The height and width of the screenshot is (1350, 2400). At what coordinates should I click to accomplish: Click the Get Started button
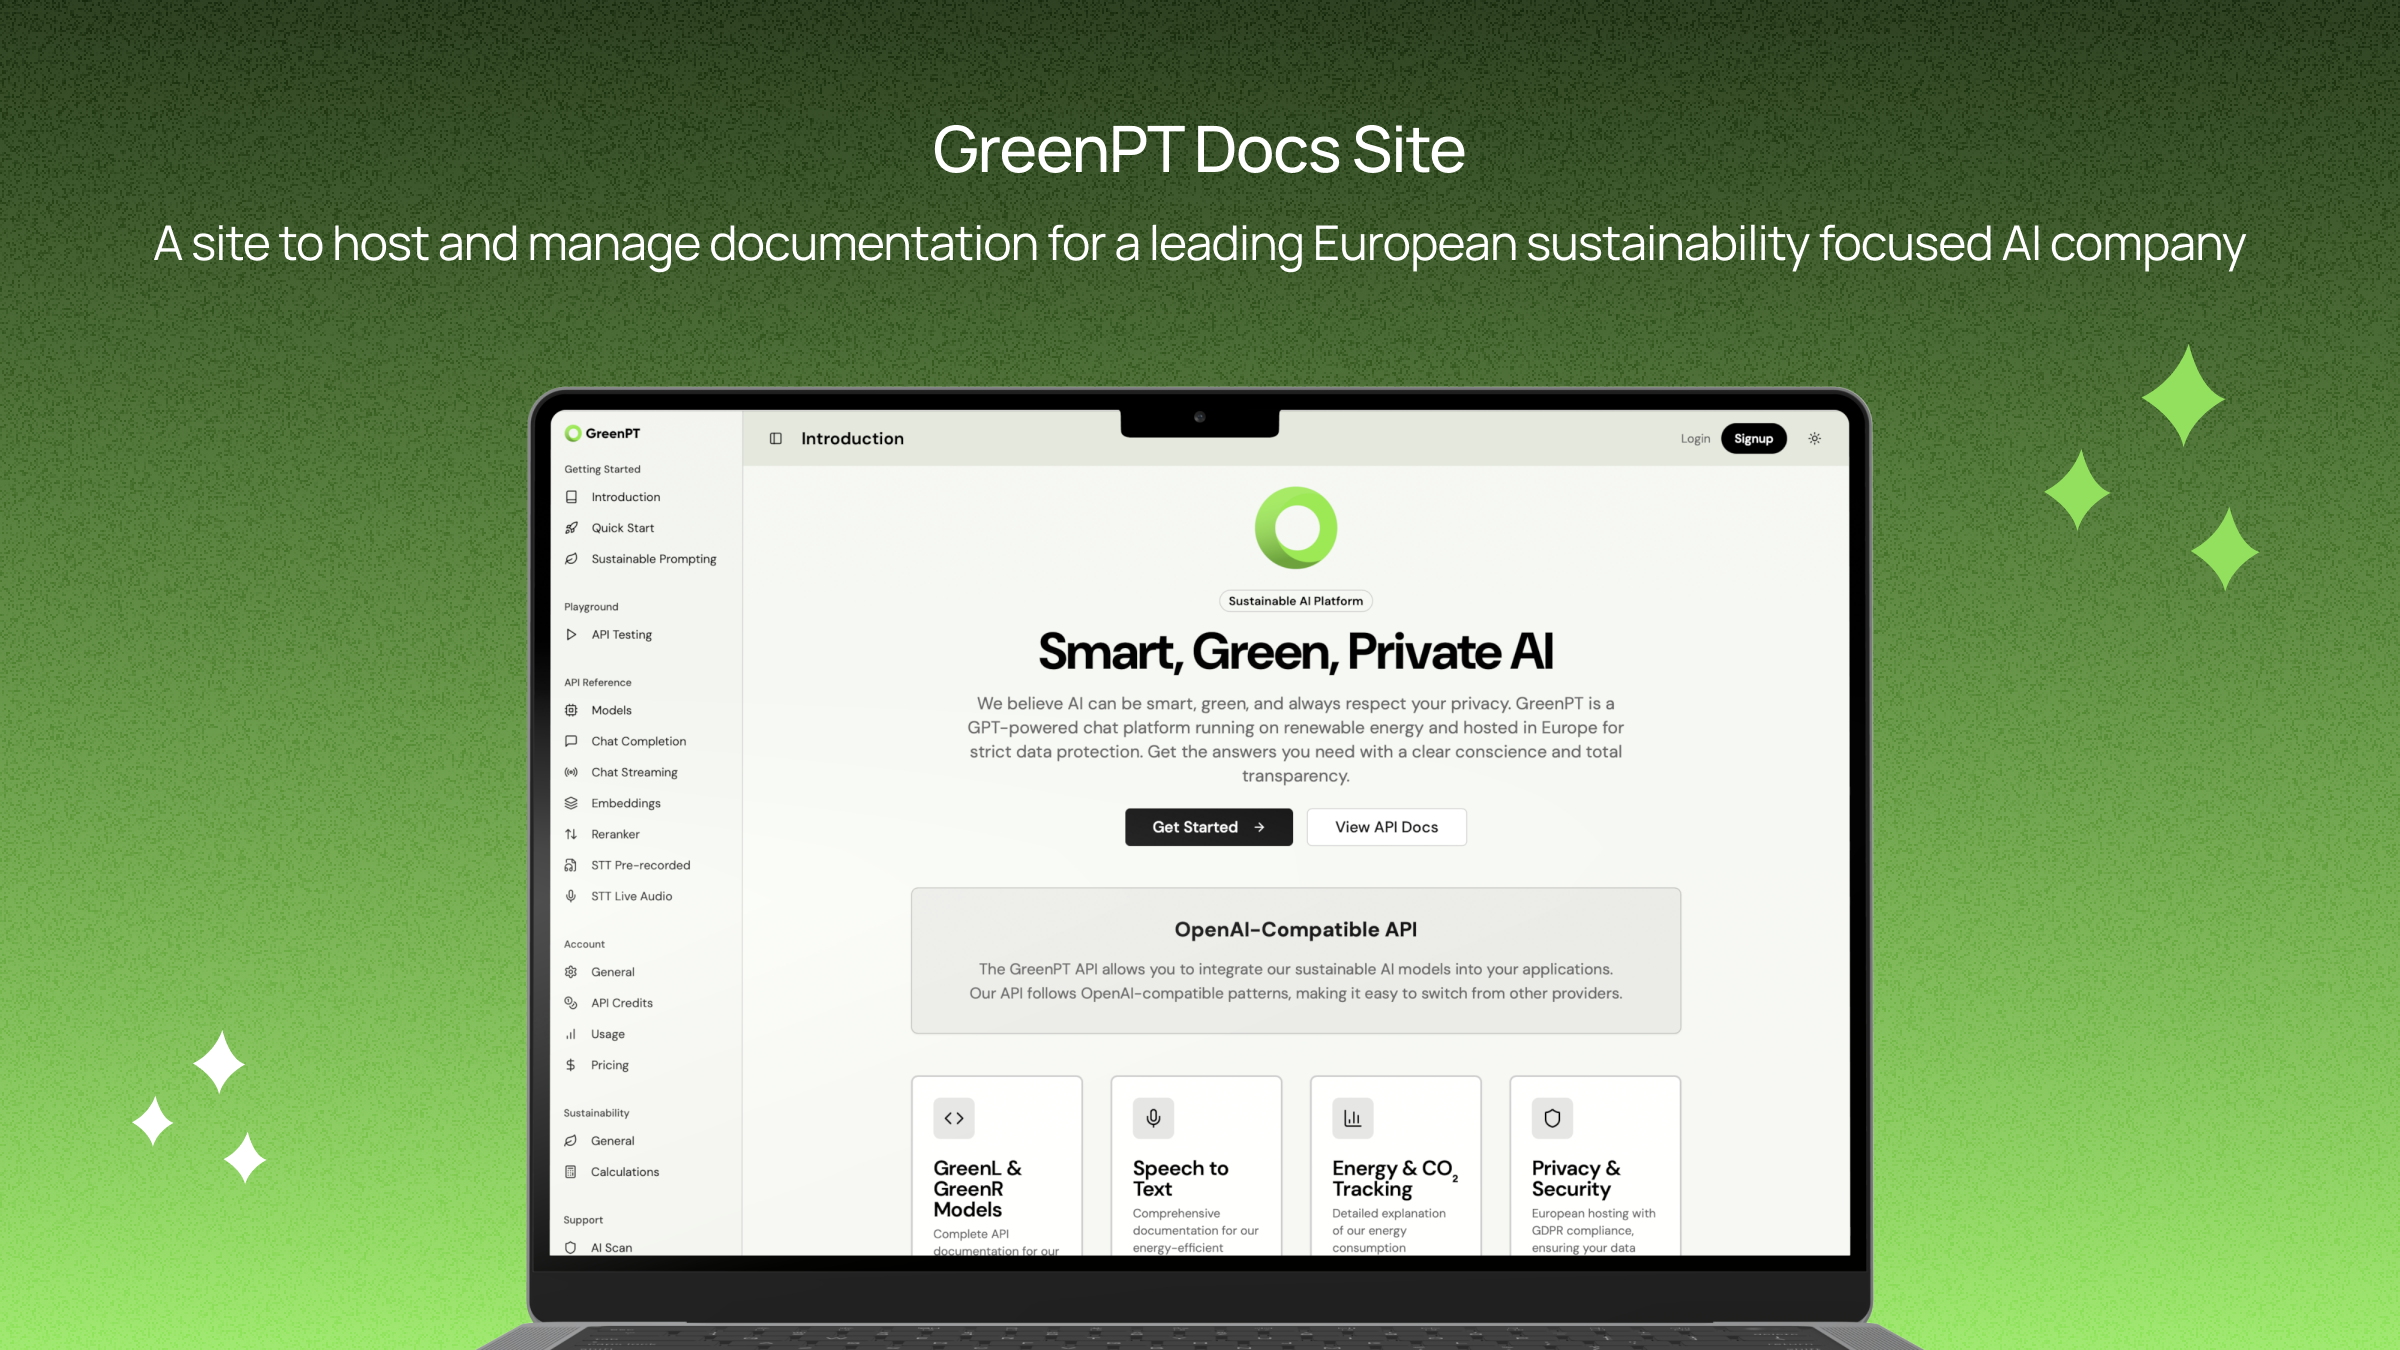click(x=1208, y=827)
